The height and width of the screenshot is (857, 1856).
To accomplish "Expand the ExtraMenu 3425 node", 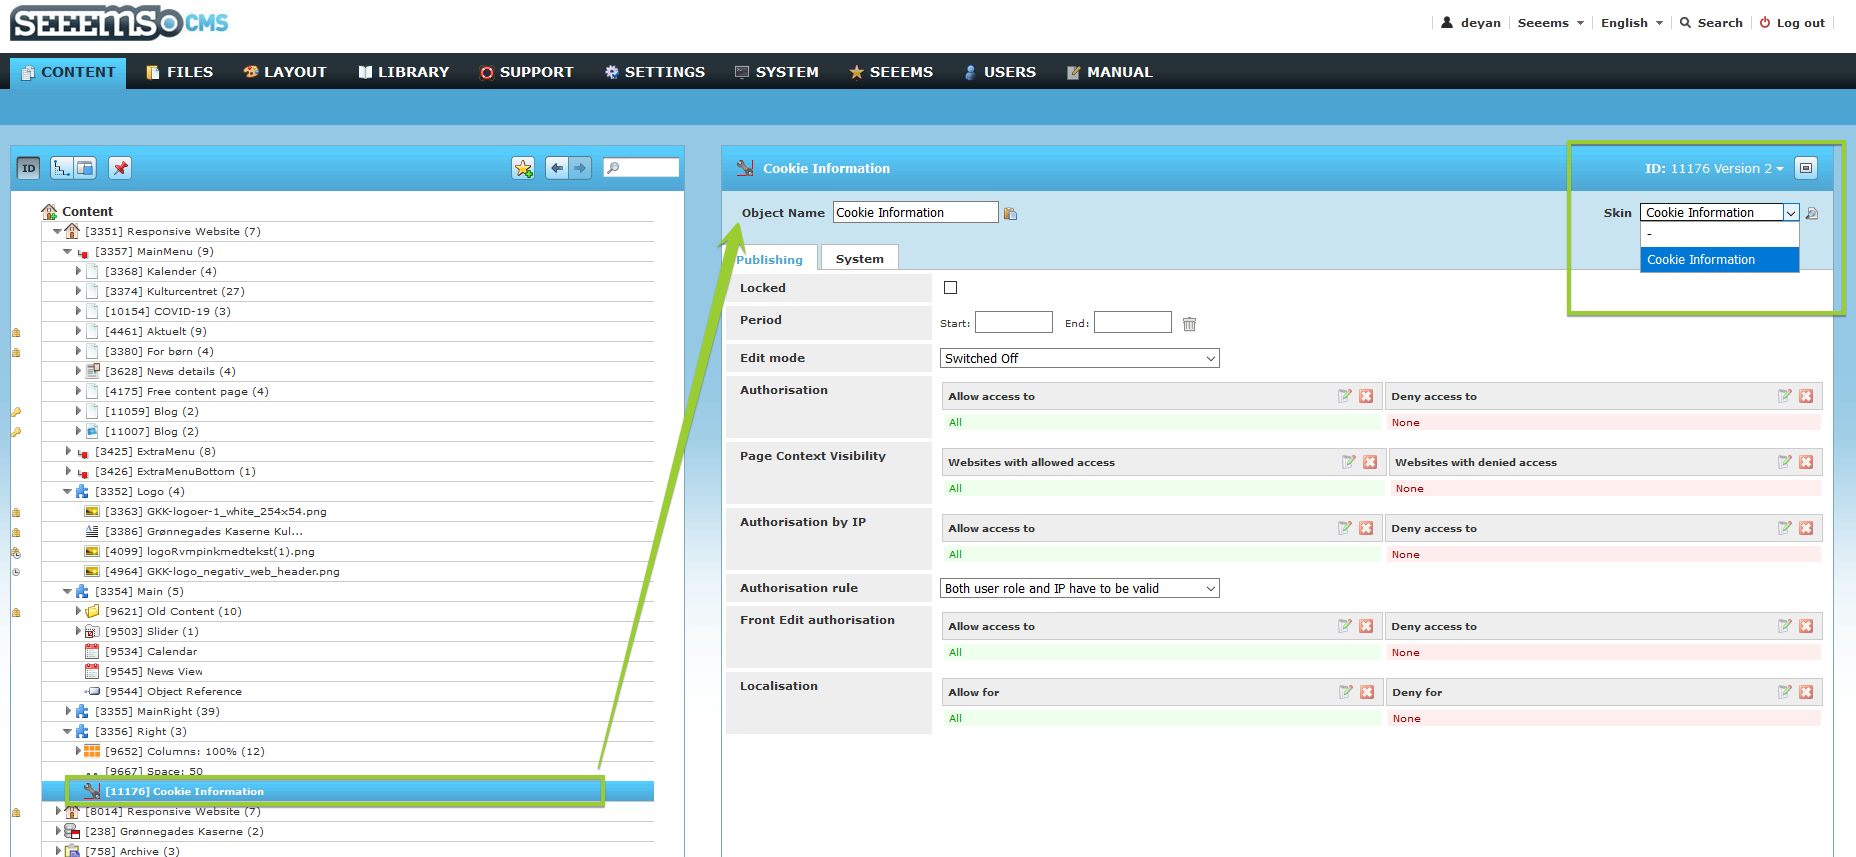I will (68, 451).
